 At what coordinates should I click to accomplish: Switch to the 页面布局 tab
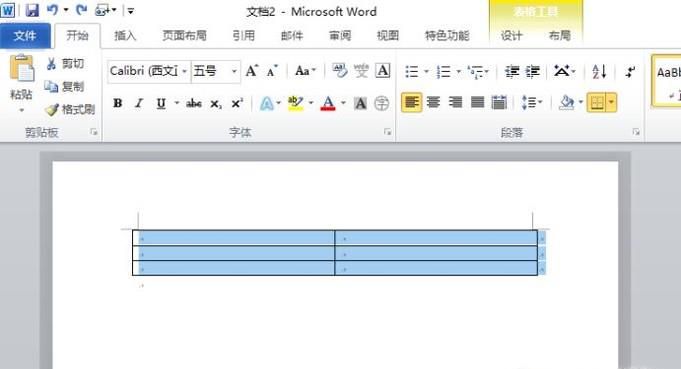[184, 36]
